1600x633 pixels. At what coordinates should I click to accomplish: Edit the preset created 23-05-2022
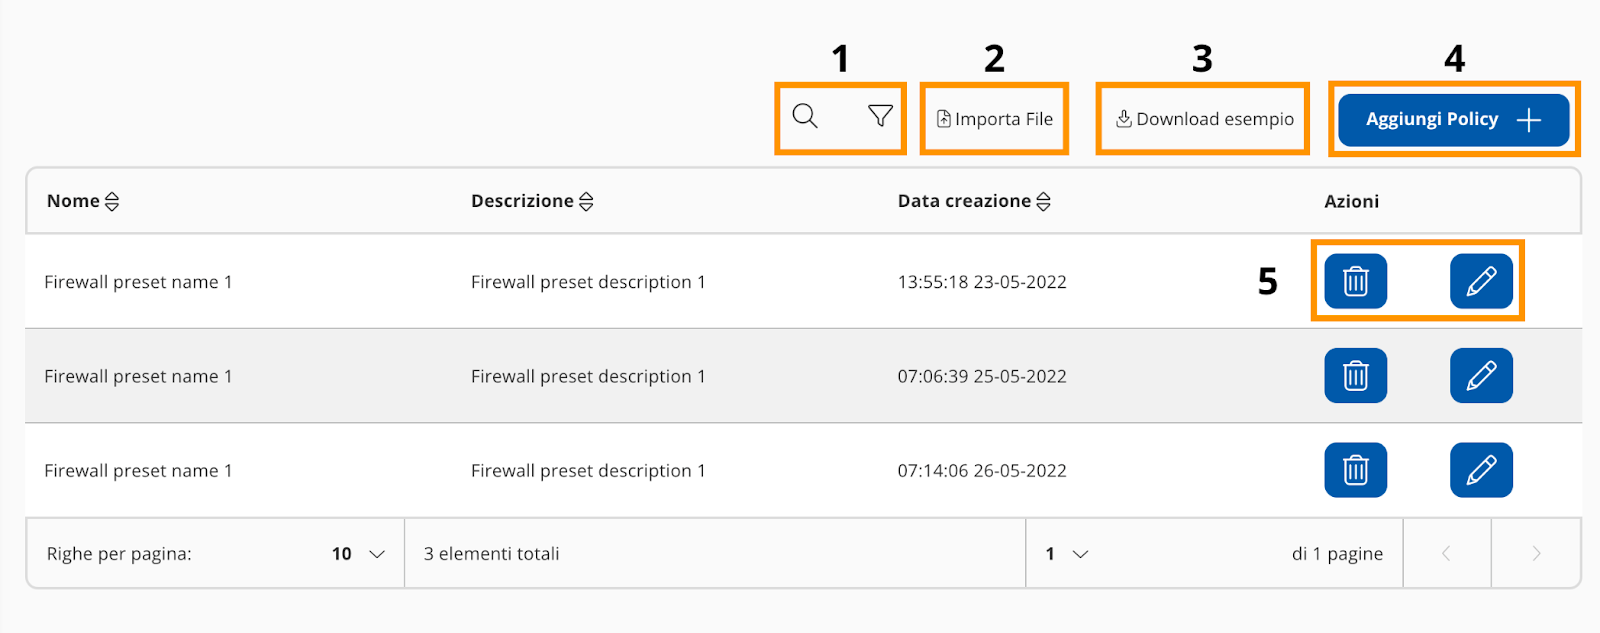[x=1481, y=281]
